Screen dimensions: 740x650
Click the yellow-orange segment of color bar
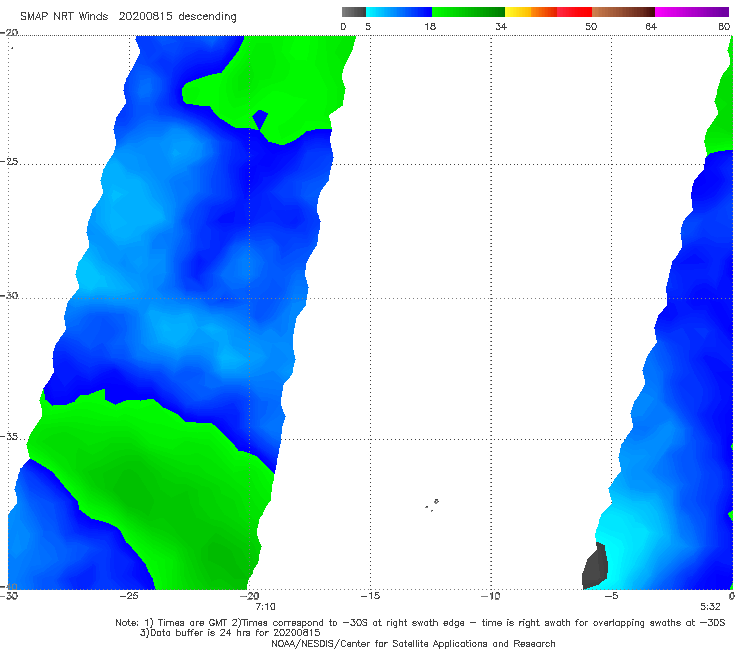[x=531, y=12]
